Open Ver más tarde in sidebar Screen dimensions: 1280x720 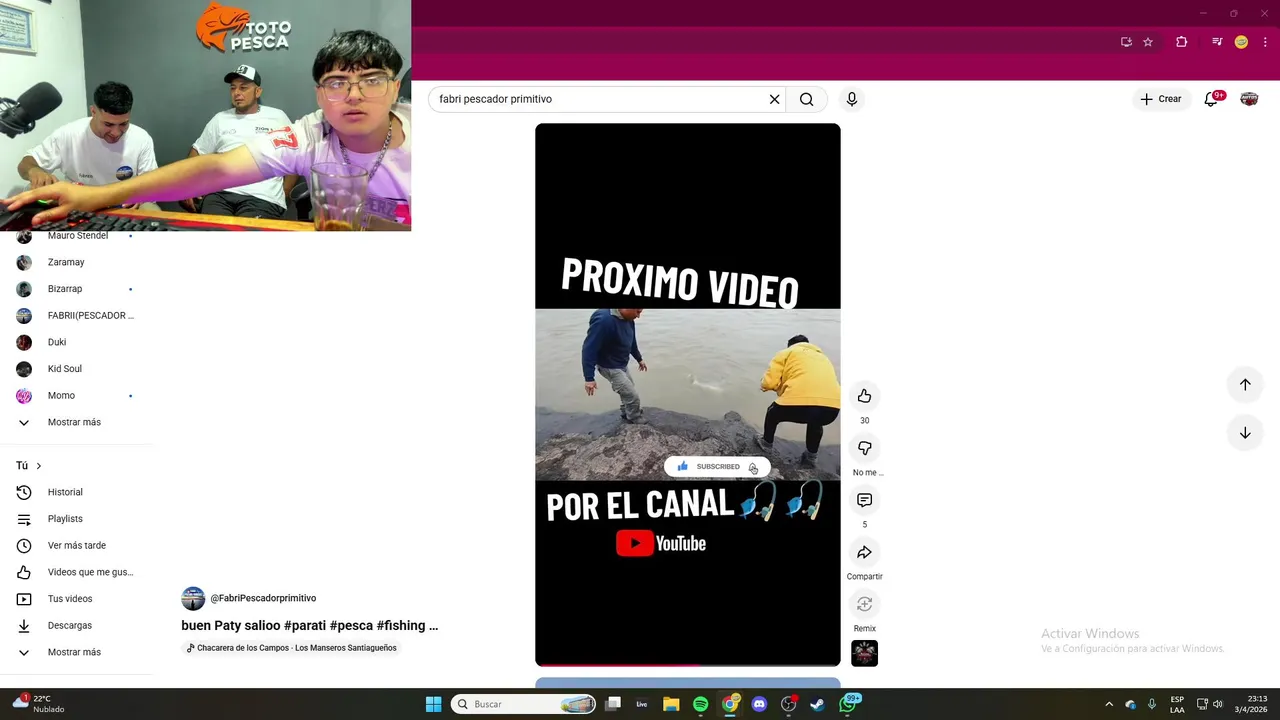pos(76,545)
